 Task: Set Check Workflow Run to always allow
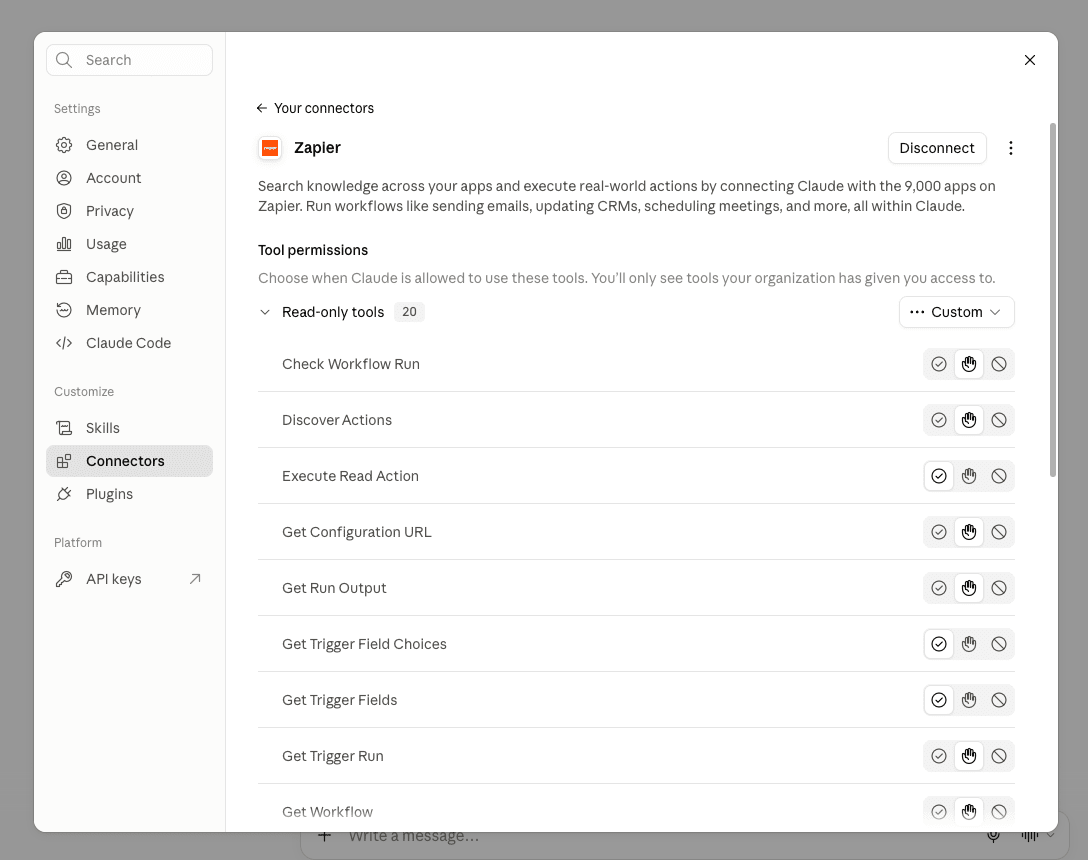[x=939, y=364]
